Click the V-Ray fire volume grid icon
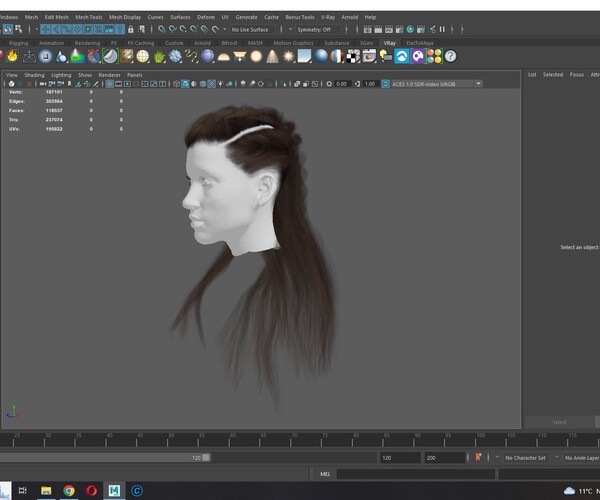This screenshot has width=600, height=500. (x=13, y=56)
